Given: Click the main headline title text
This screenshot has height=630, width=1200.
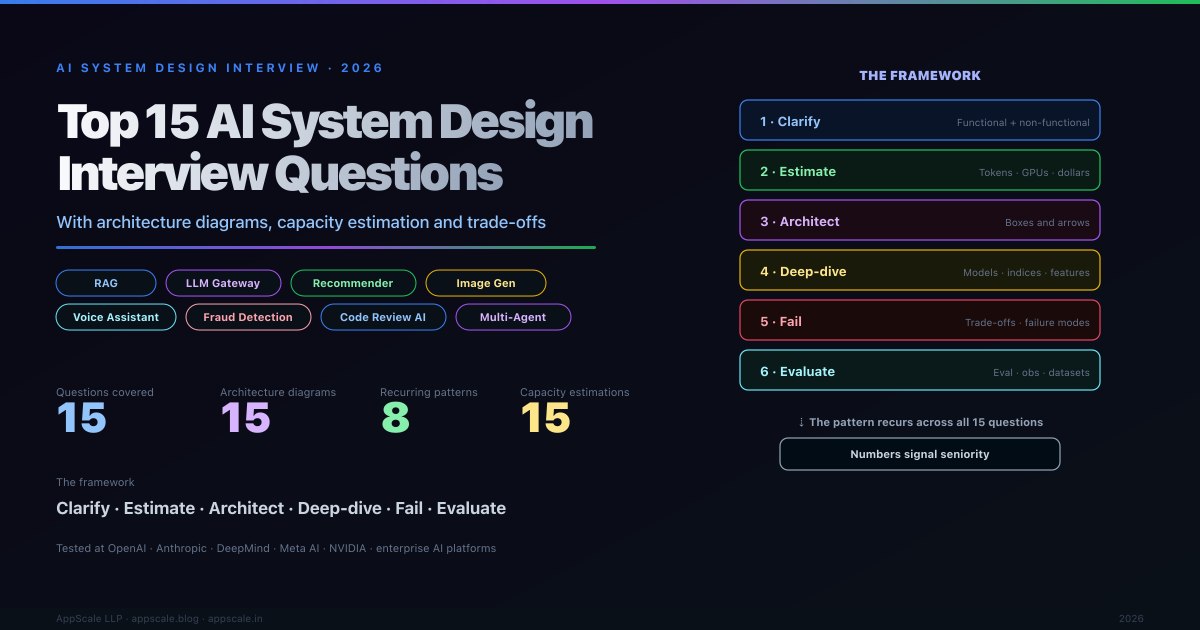Looking at the screenshot, I should (325, 148).
